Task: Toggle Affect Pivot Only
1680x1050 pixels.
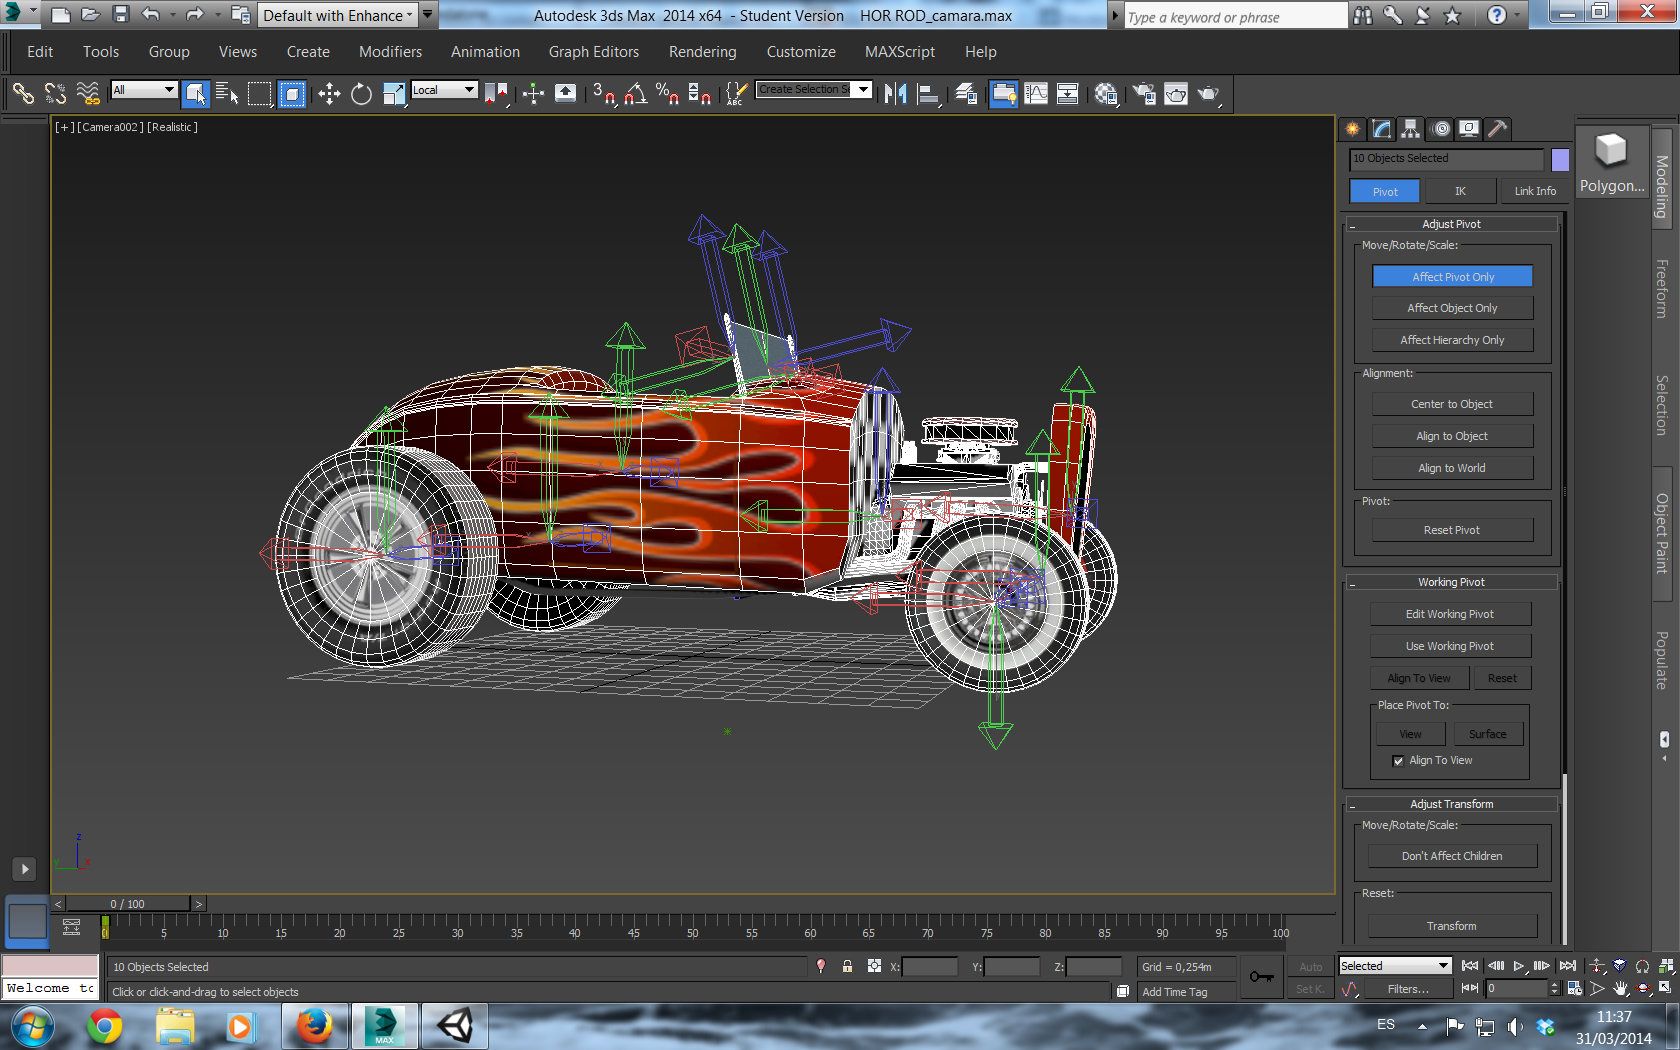Action: click(1452, 277)
